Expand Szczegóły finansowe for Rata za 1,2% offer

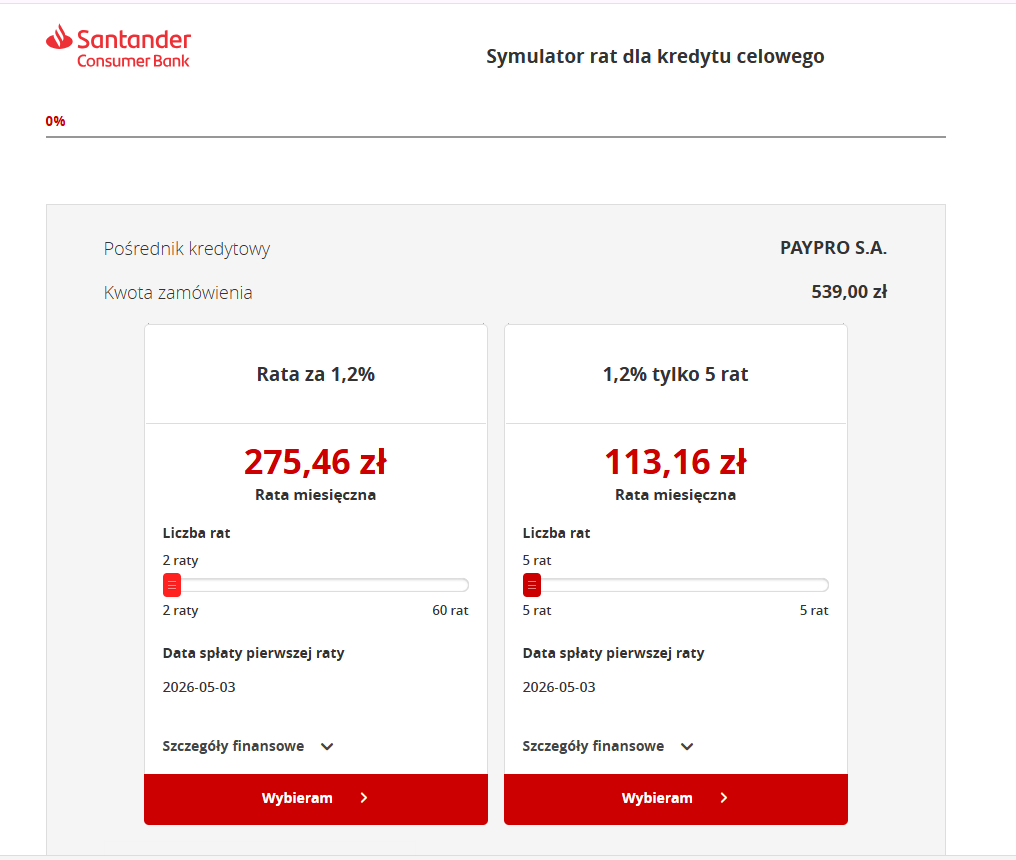coord(233,746)
